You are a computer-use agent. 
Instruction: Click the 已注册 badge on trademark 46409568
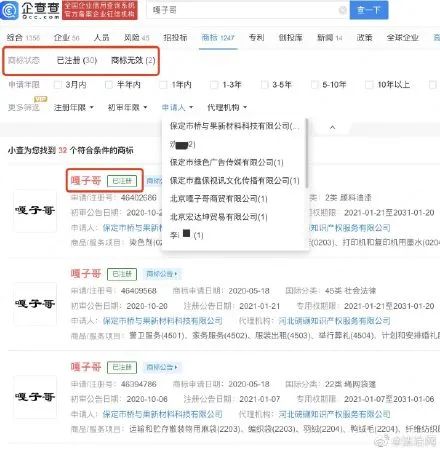122,274
